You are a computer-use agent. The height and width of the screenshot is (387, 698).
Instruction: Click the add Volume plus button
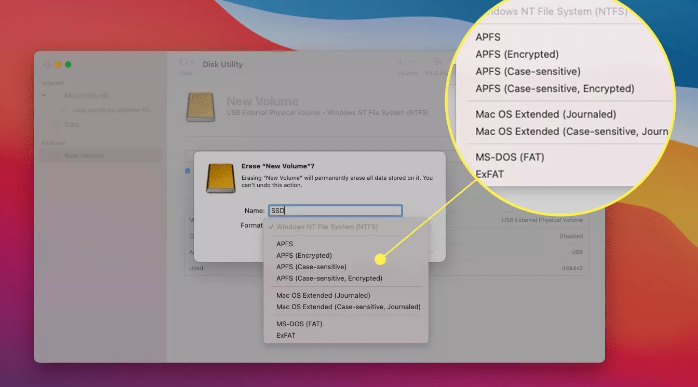(x=400, y=62)
